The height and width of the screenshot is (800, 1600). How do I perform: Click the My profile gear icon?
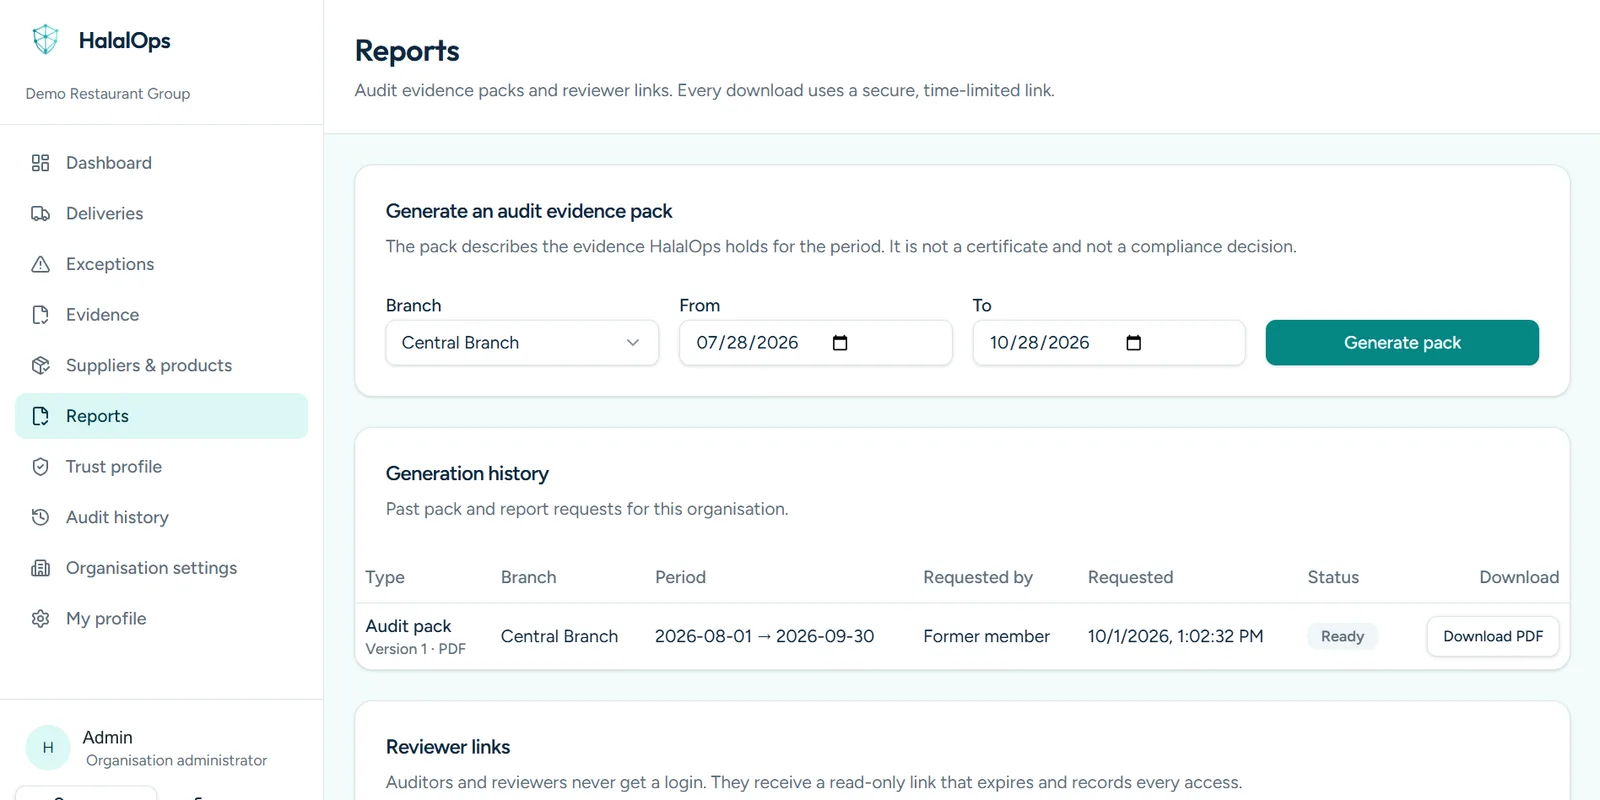[x=40, y=619]
